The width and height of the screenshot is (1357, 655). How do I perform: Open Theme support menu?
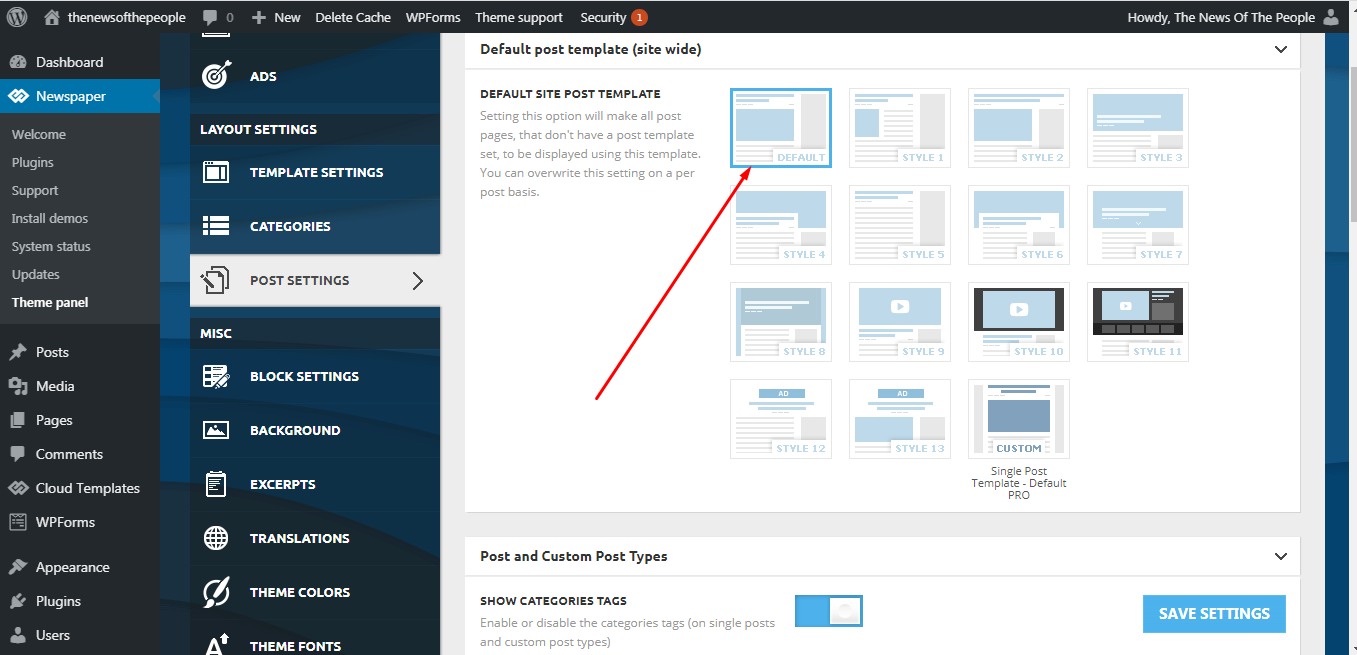519,17
